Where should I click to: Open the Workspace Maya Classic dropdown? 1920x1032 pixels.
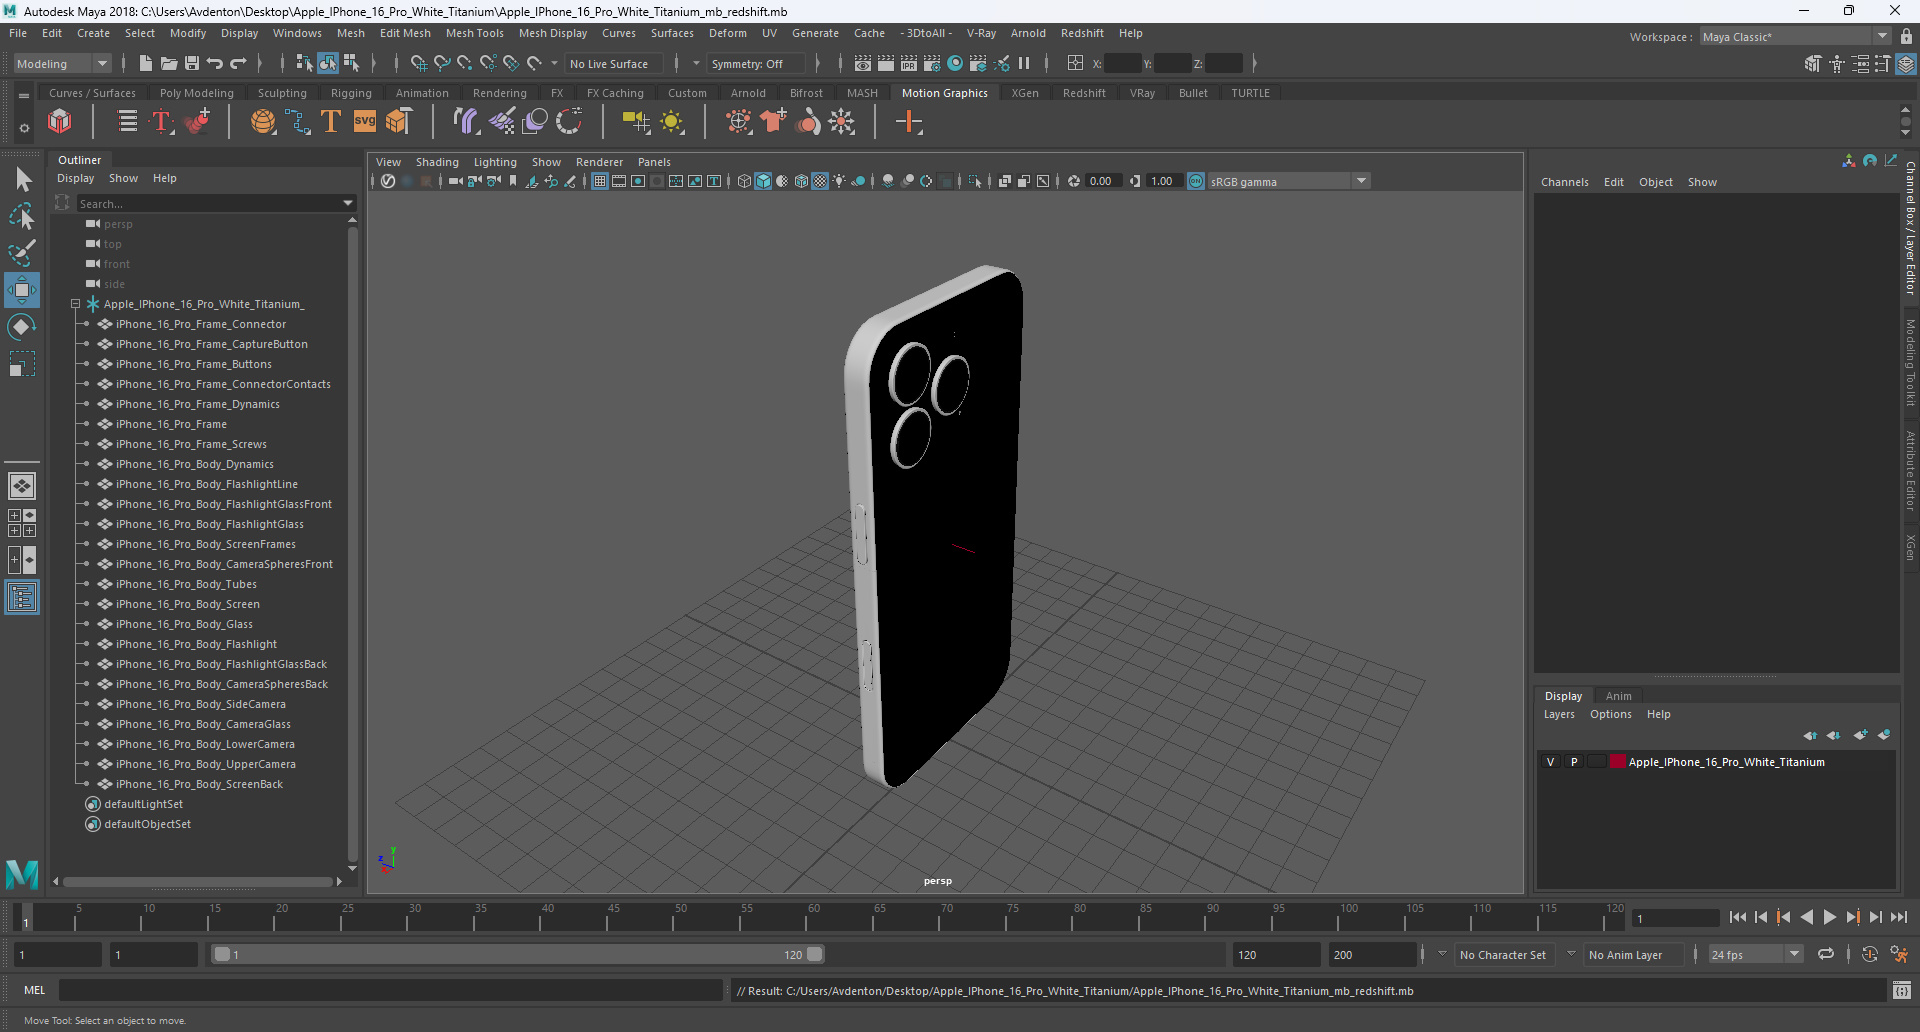click(x=1795, y=36)
